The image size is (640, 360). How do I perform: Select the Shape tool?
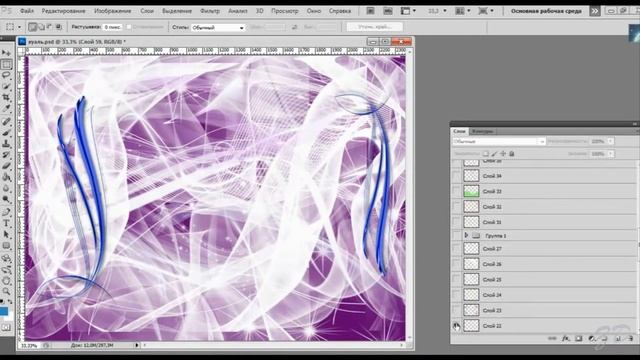pos(6,245)
